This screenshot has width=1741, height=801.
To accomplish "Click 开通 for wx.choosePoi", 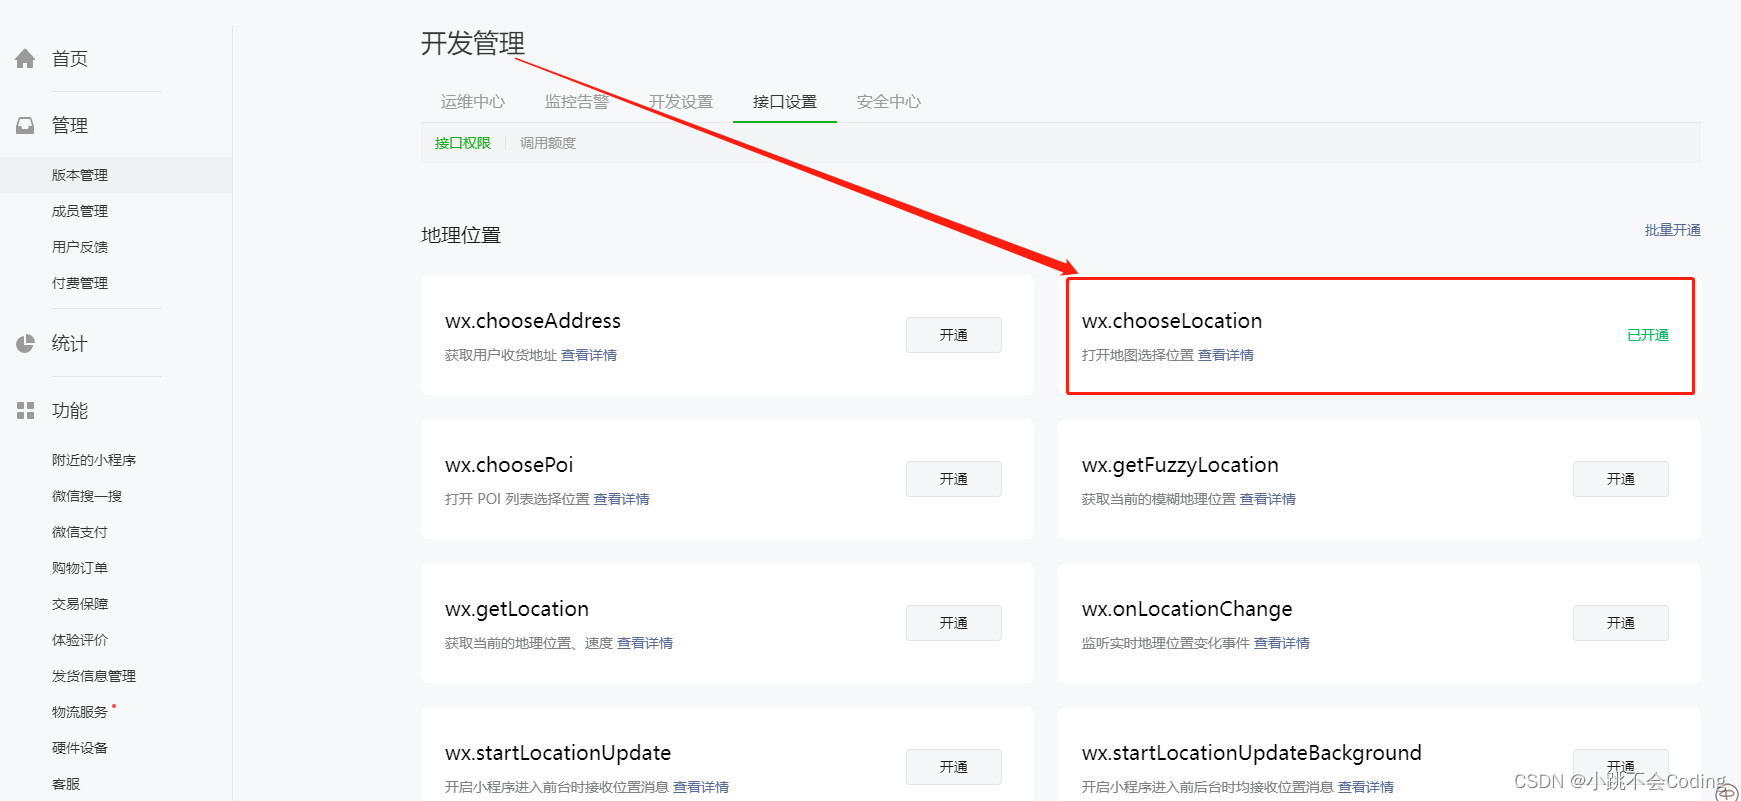I will pos(954,479).
